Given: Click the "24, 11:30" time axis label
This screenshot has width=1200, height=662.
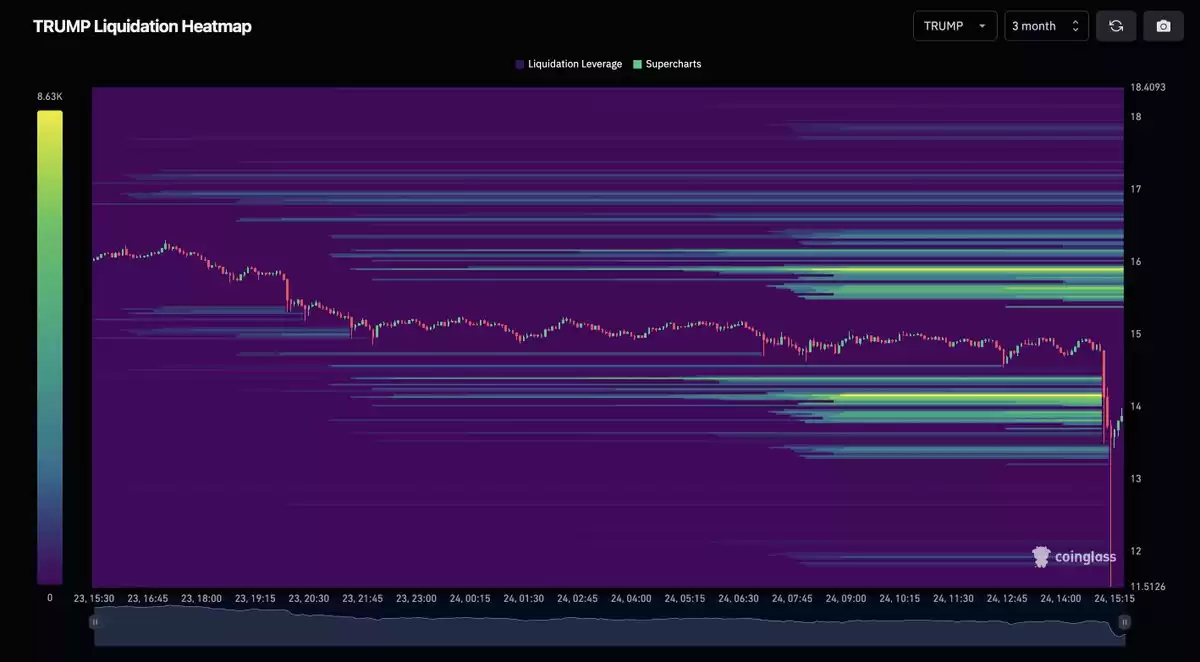Looking at the screenshot, I should click(953, 599).
